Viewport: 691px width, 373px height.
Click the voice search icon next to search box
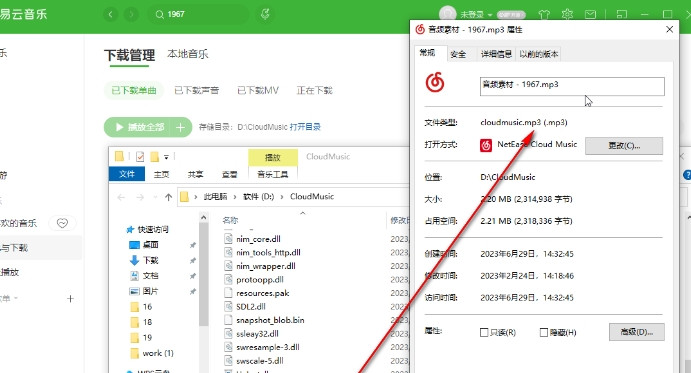tap(265, 14)
